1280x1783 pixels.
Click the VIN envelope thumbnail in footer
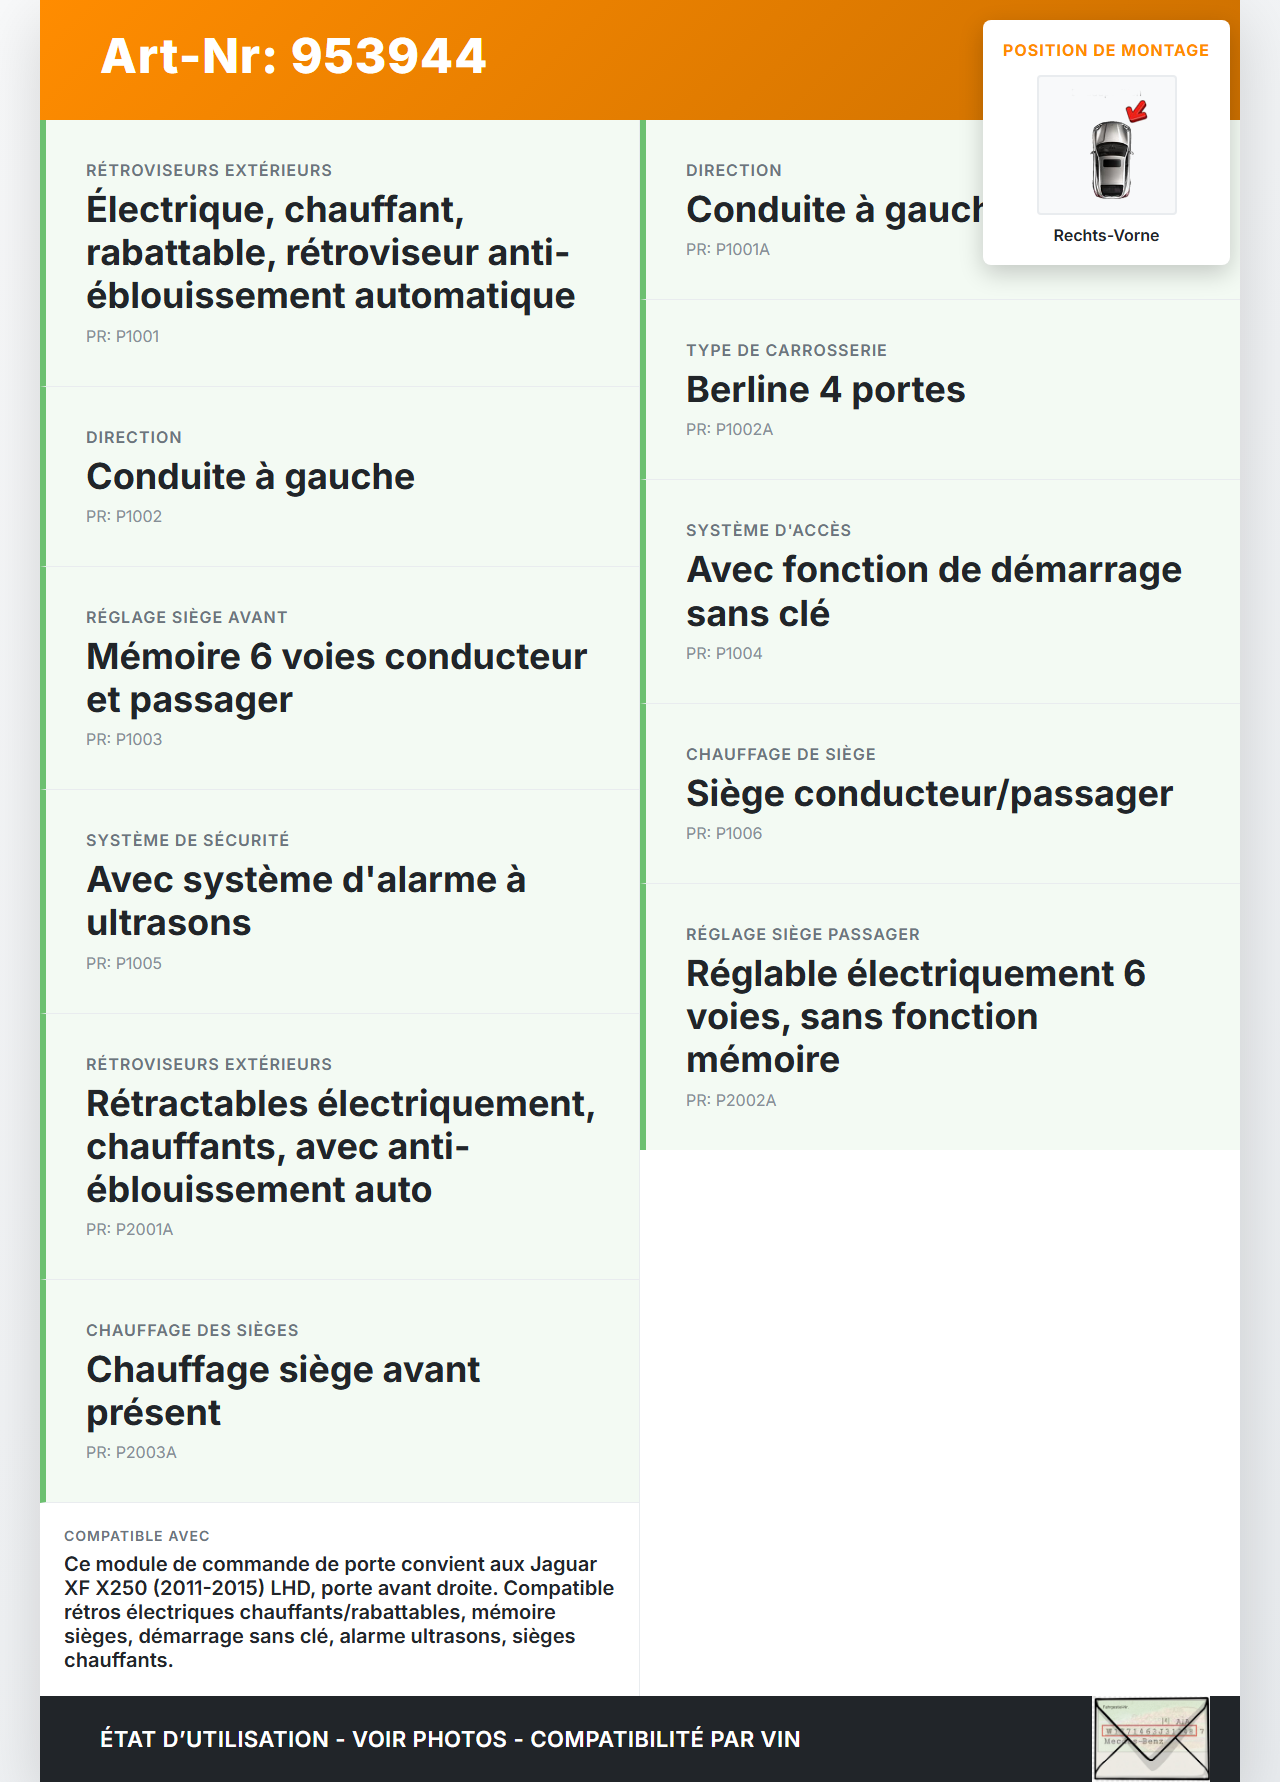coord(1151,1739)
